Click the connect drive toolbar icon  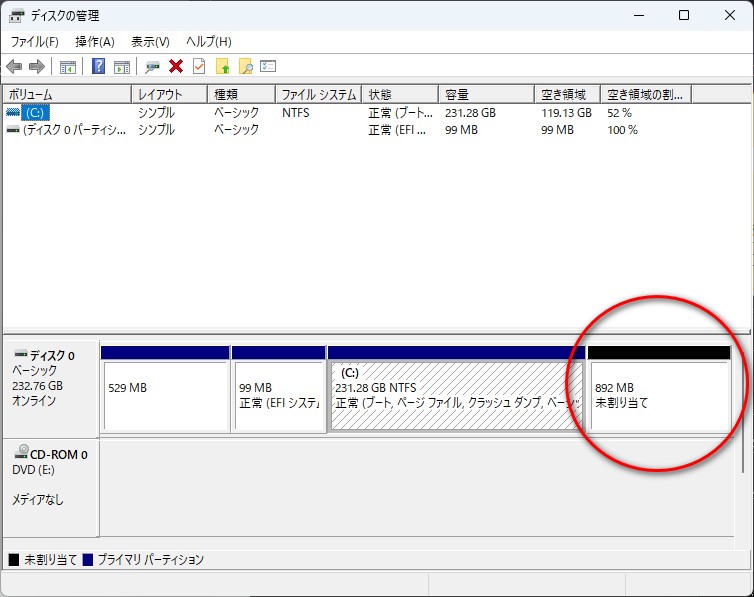click(x=152, y=67)
